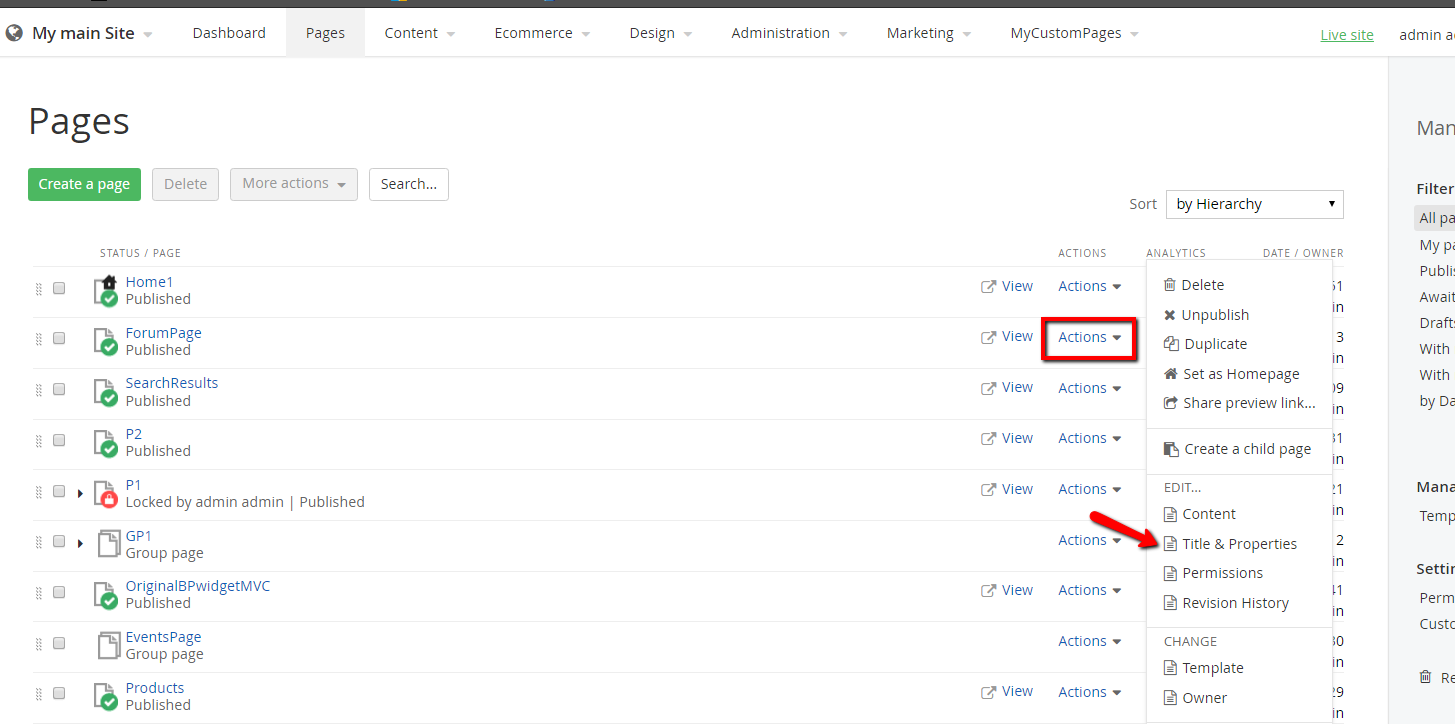Click the Home1 page status icon
Viewport: 1455px width, 724px height.
107,291
